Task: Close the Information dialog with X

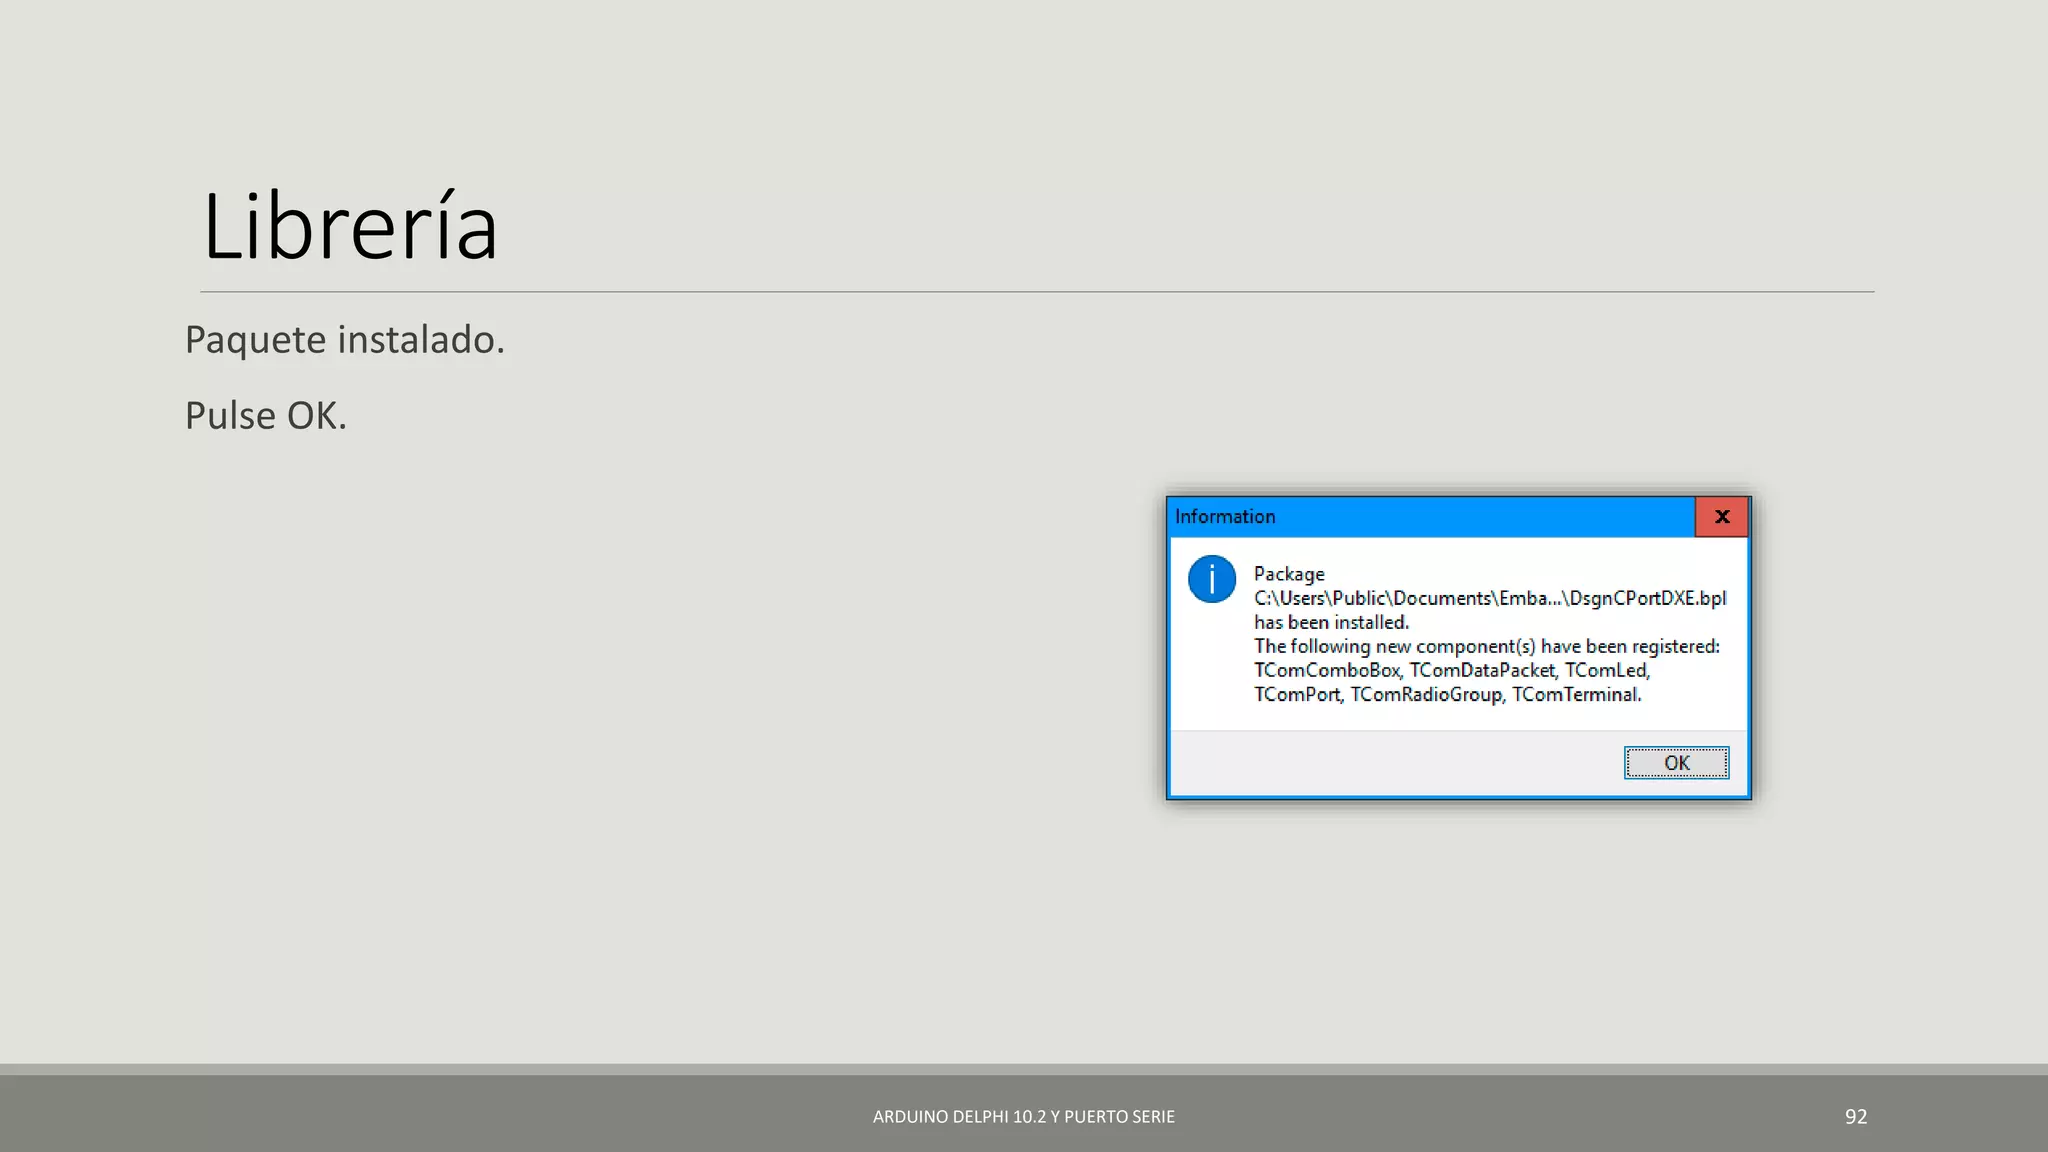Action: tap(1721, 517)
